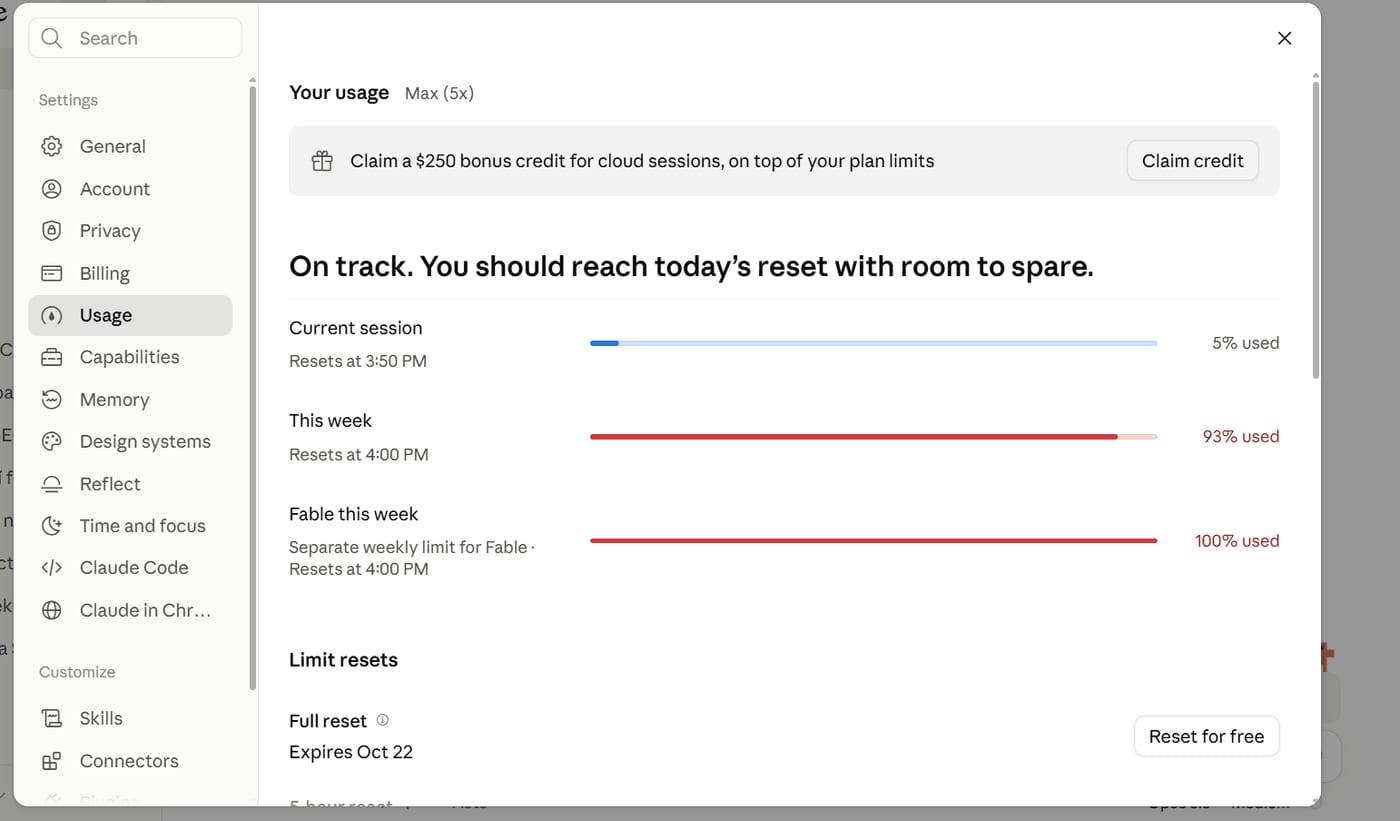Select Billing in the sidebar
Image resolution: width=1400 pixels, height=821 pixels.
pyautogui.click(x=130, y=273)
